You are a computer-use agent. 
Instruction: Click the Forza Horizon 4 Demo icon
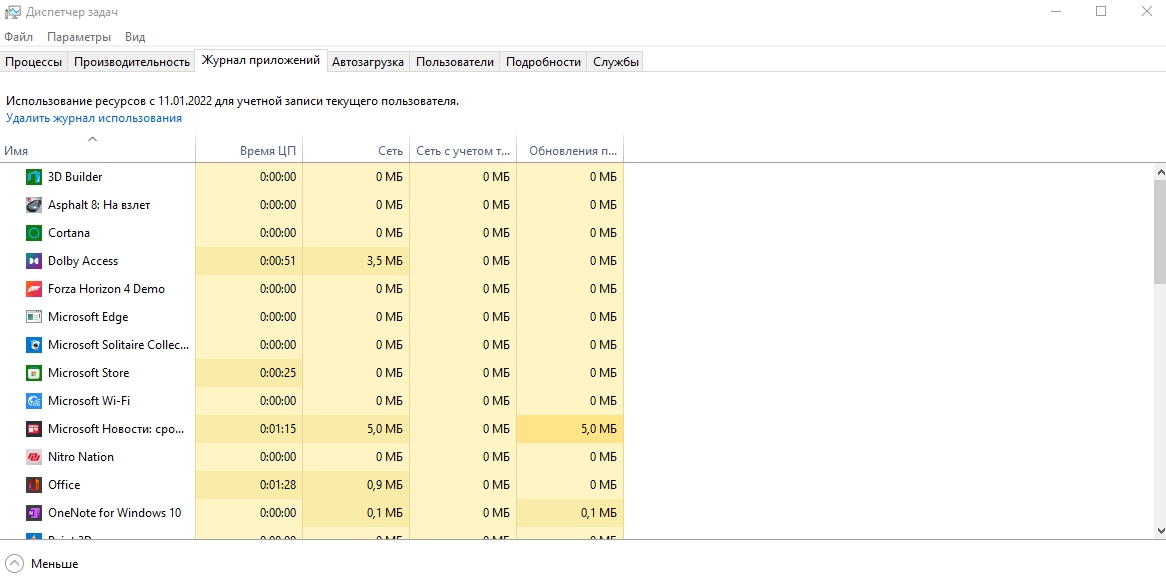[x=34, y=289]
